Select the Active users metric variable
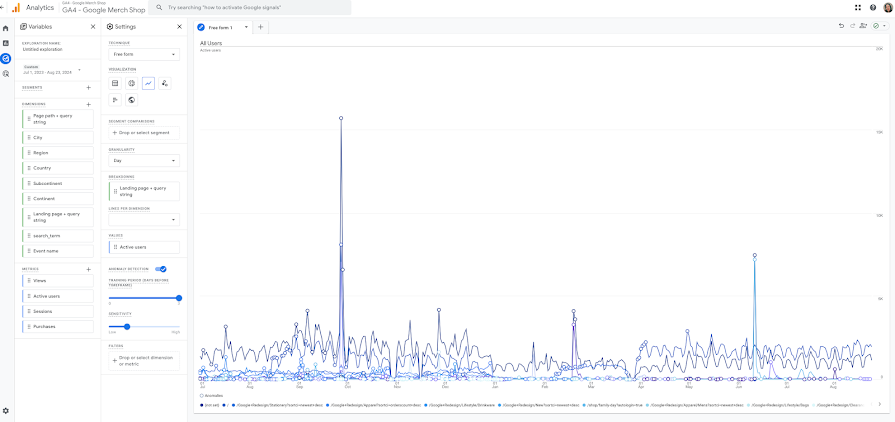The image size is (895, 422). (58, 296)
